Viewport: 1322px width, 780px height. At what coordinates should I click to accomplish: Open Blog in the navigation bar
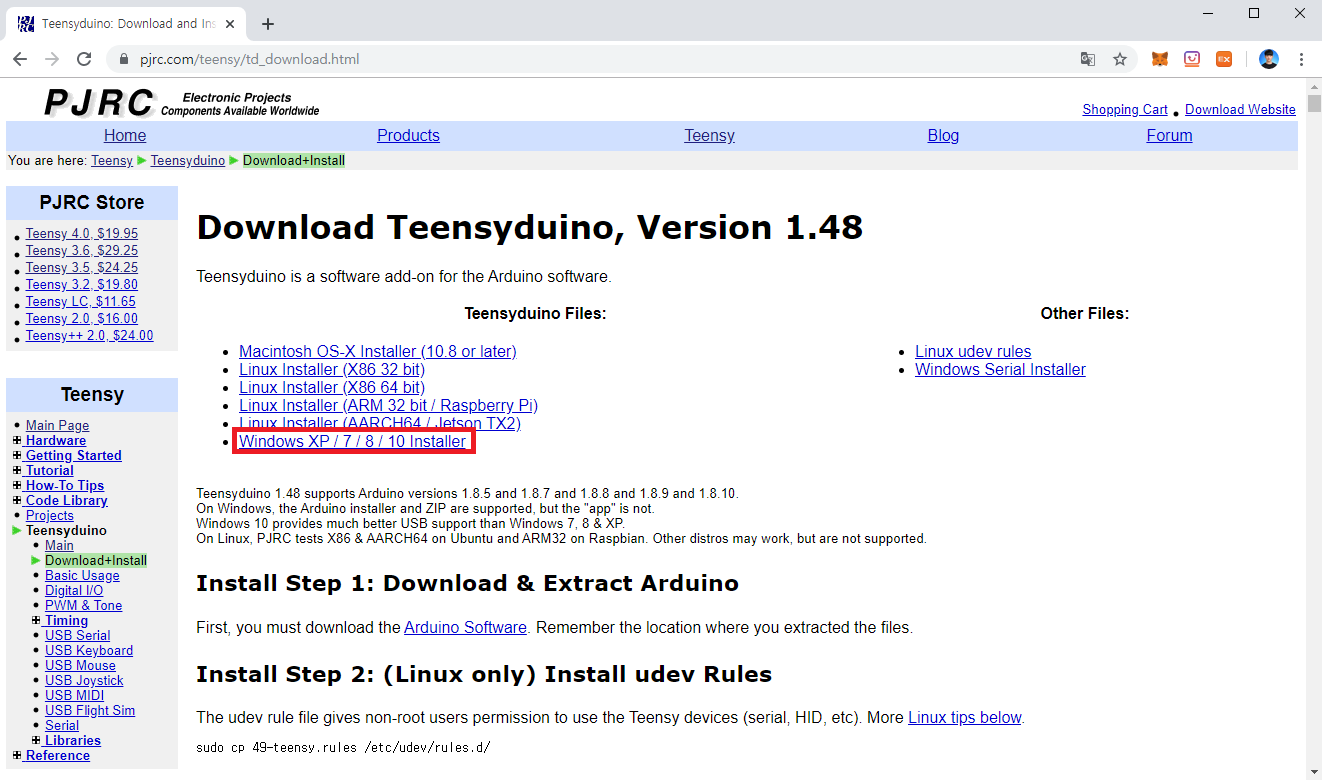click(x=943, y=135)
